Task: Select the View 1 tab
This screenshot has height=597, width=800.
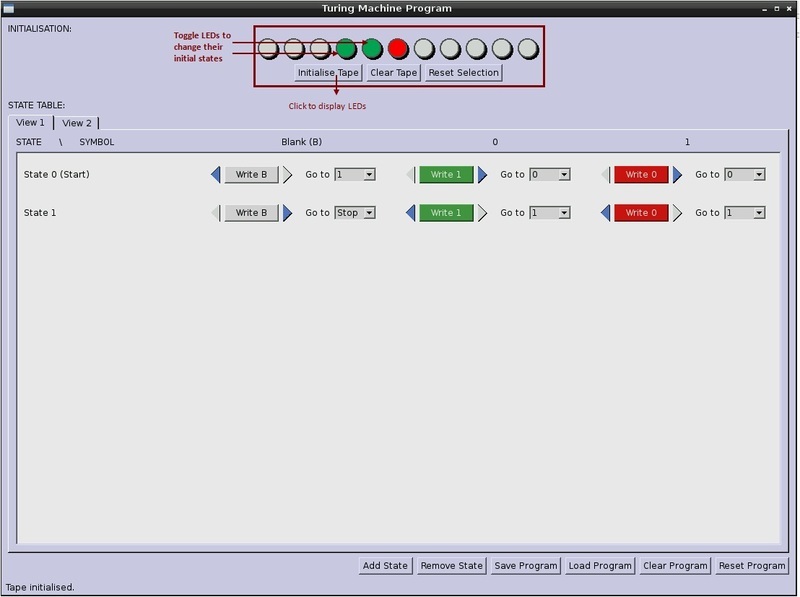Action: pyautogui.click(x=30, y=123)
